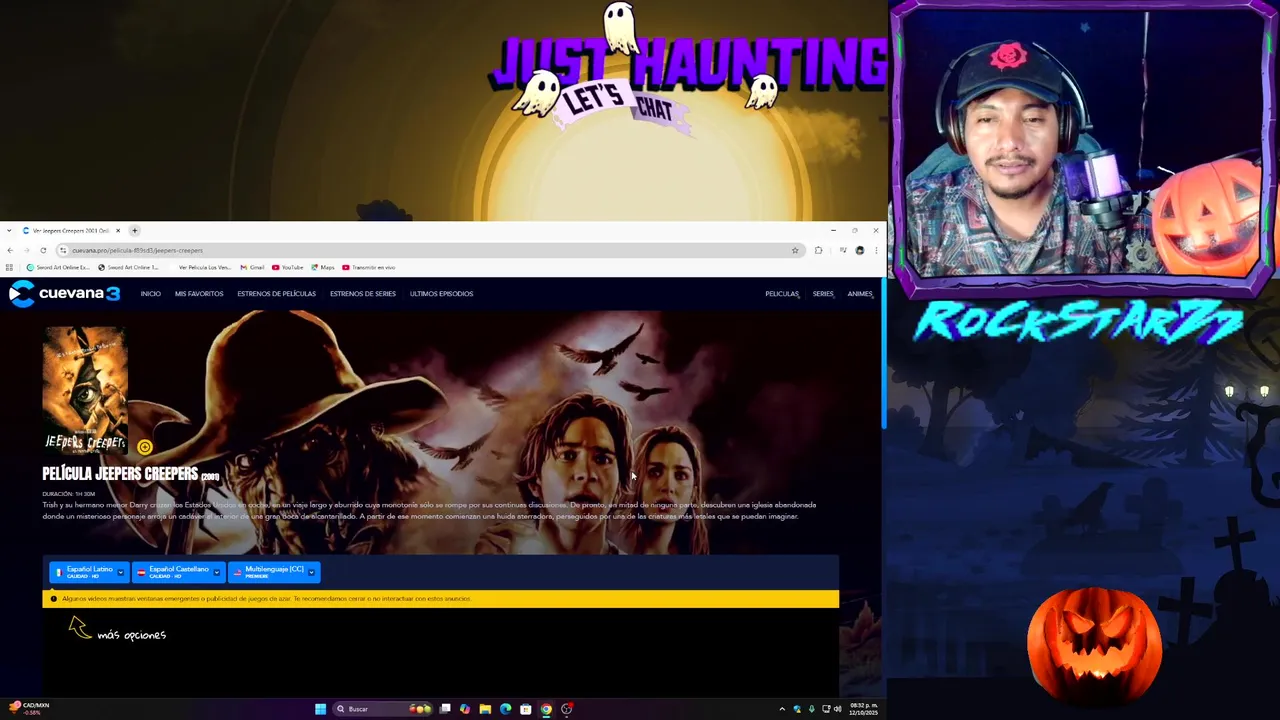
Task: Open ULTIMOS EPISODIOS section
Action: (x=441, y=294)
